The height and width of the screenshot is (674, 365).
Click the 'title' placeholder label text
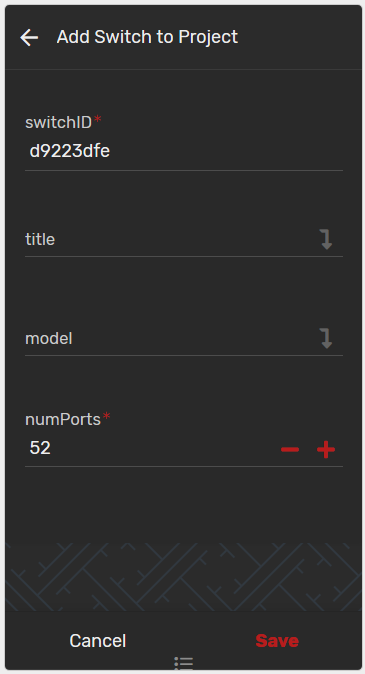[x=40, y=239]
